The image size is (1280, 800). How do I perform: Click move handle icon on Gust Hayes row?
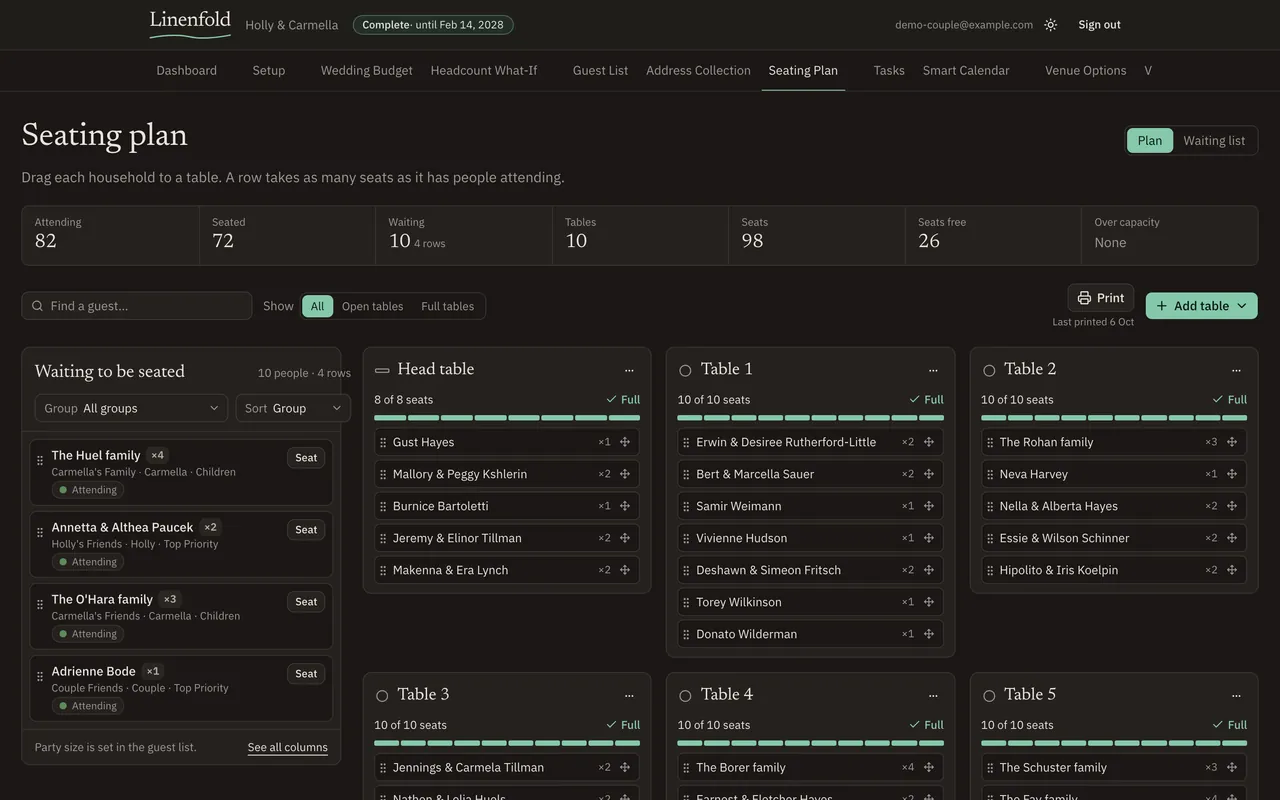pyautogui.click(x=625, y=442)
